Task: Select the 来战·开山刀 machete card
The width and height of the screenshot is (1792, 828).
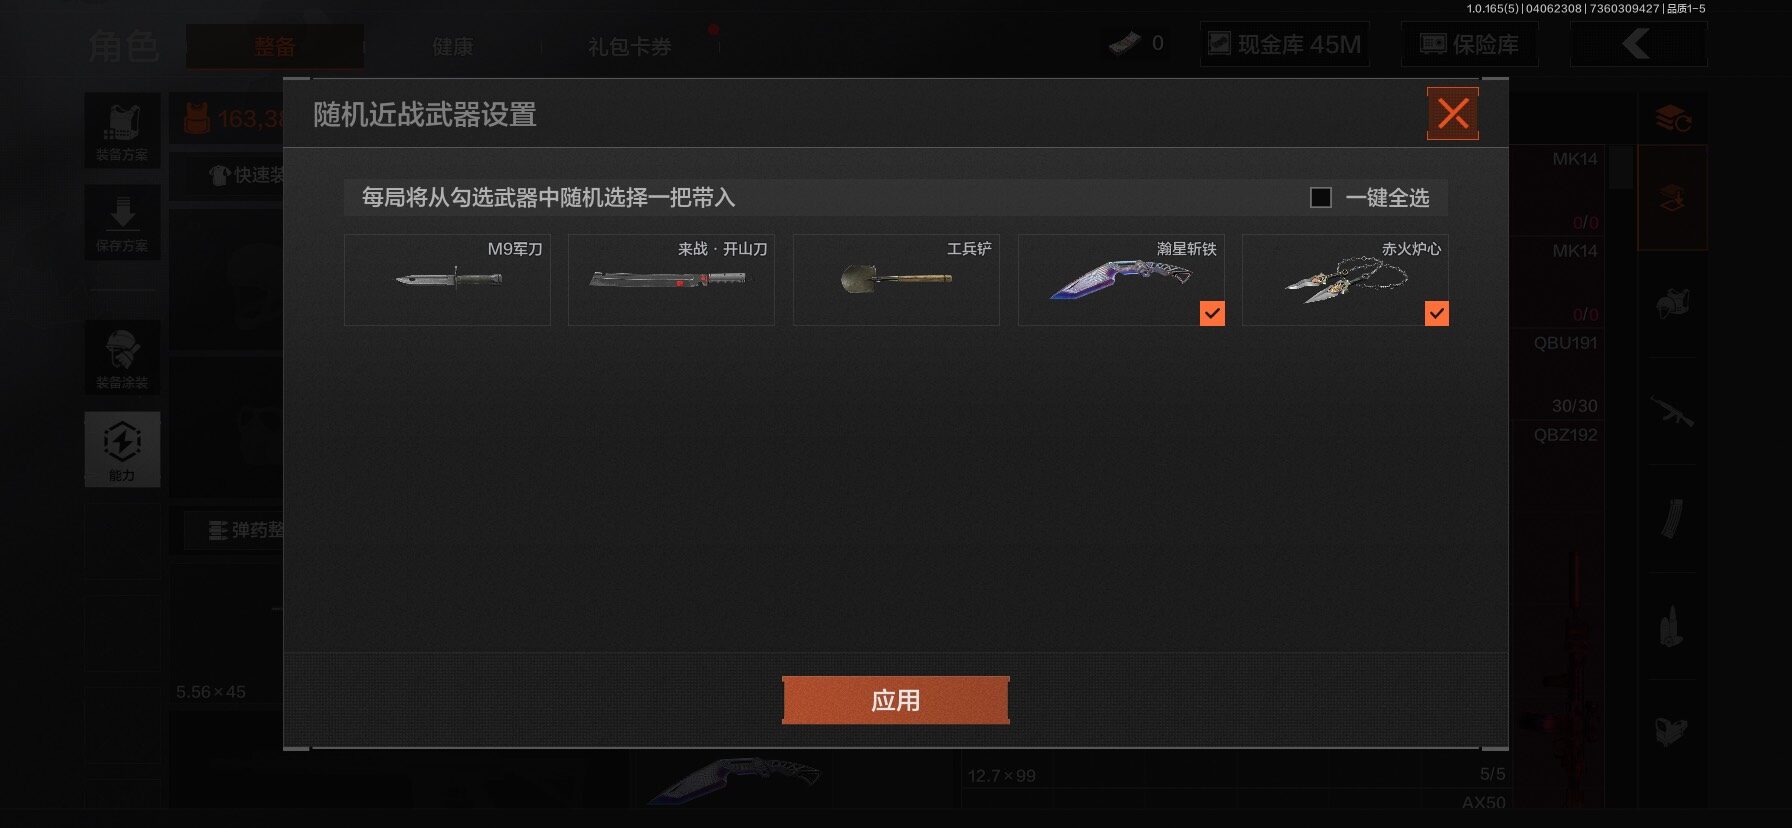Action: pyautogui.click(x=671, y=280)
